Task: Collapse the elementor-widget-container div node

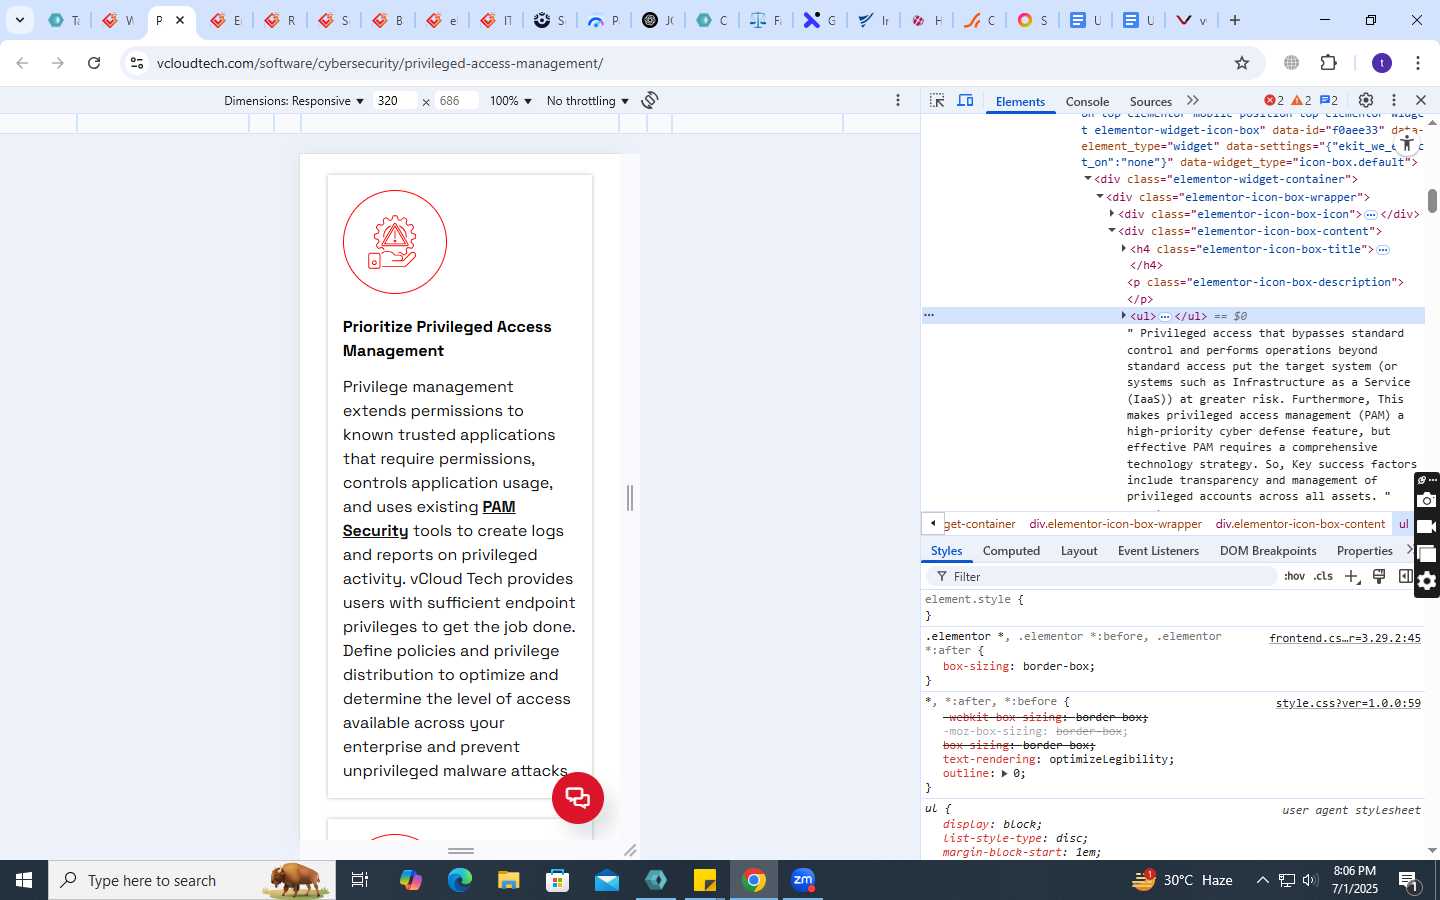Action: tap(1088, 179)
